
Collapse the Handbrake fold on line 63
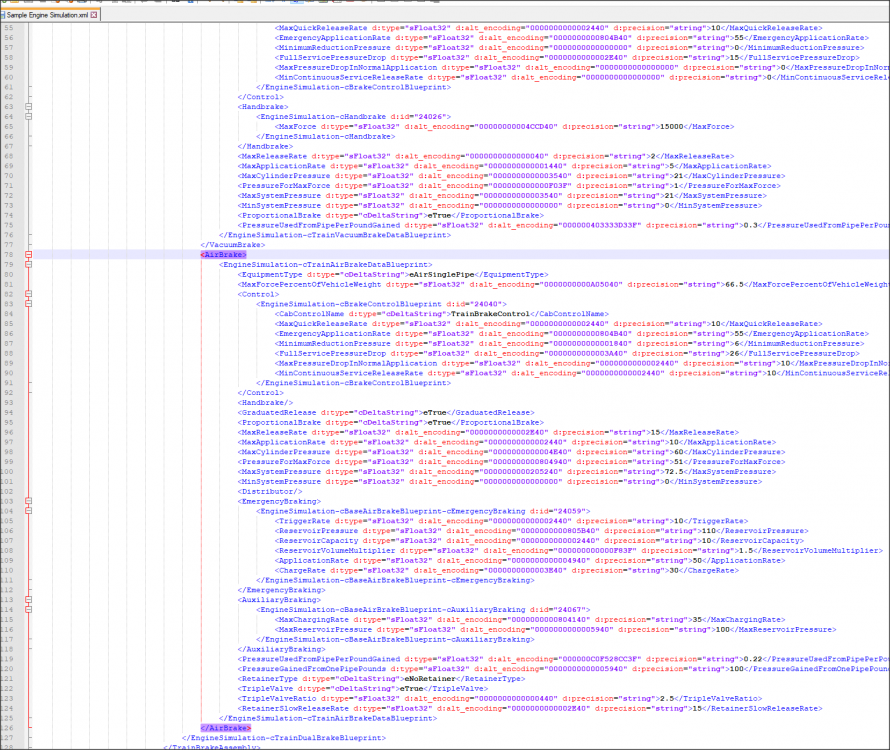click(x=29, y=107)
